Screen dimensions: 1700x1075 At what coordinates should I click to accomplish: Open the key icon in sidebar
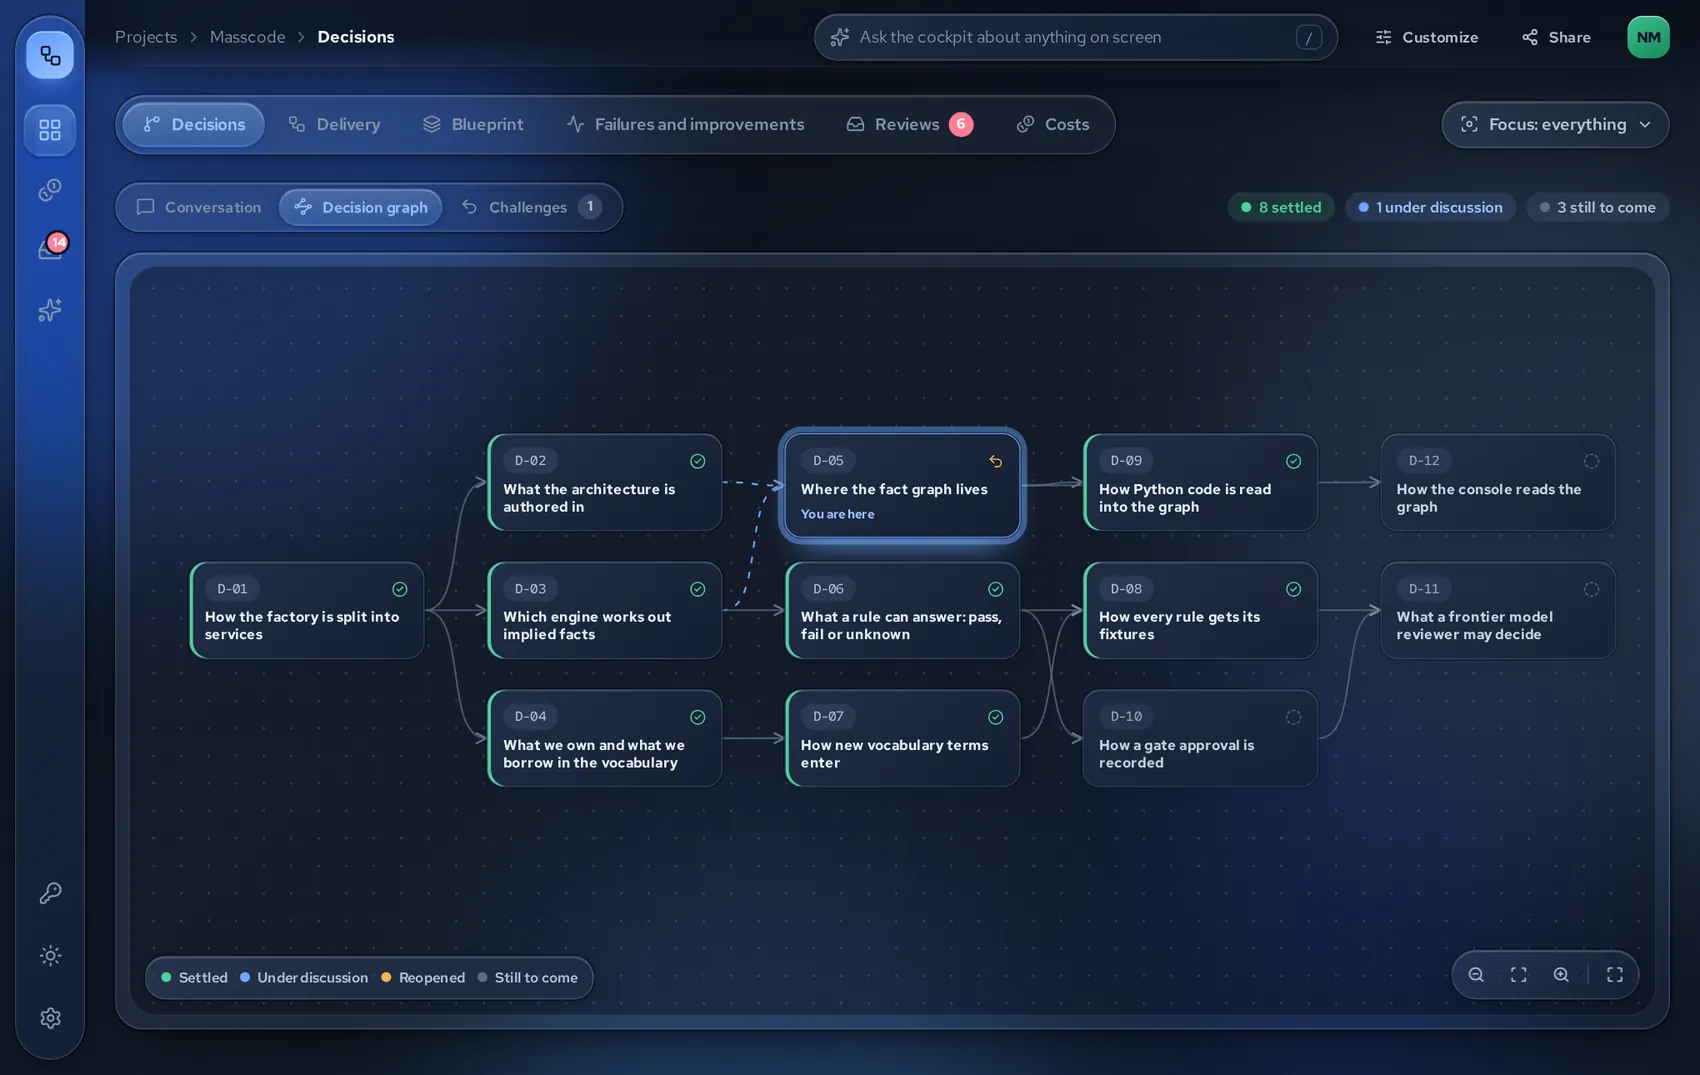coord(50,893)
